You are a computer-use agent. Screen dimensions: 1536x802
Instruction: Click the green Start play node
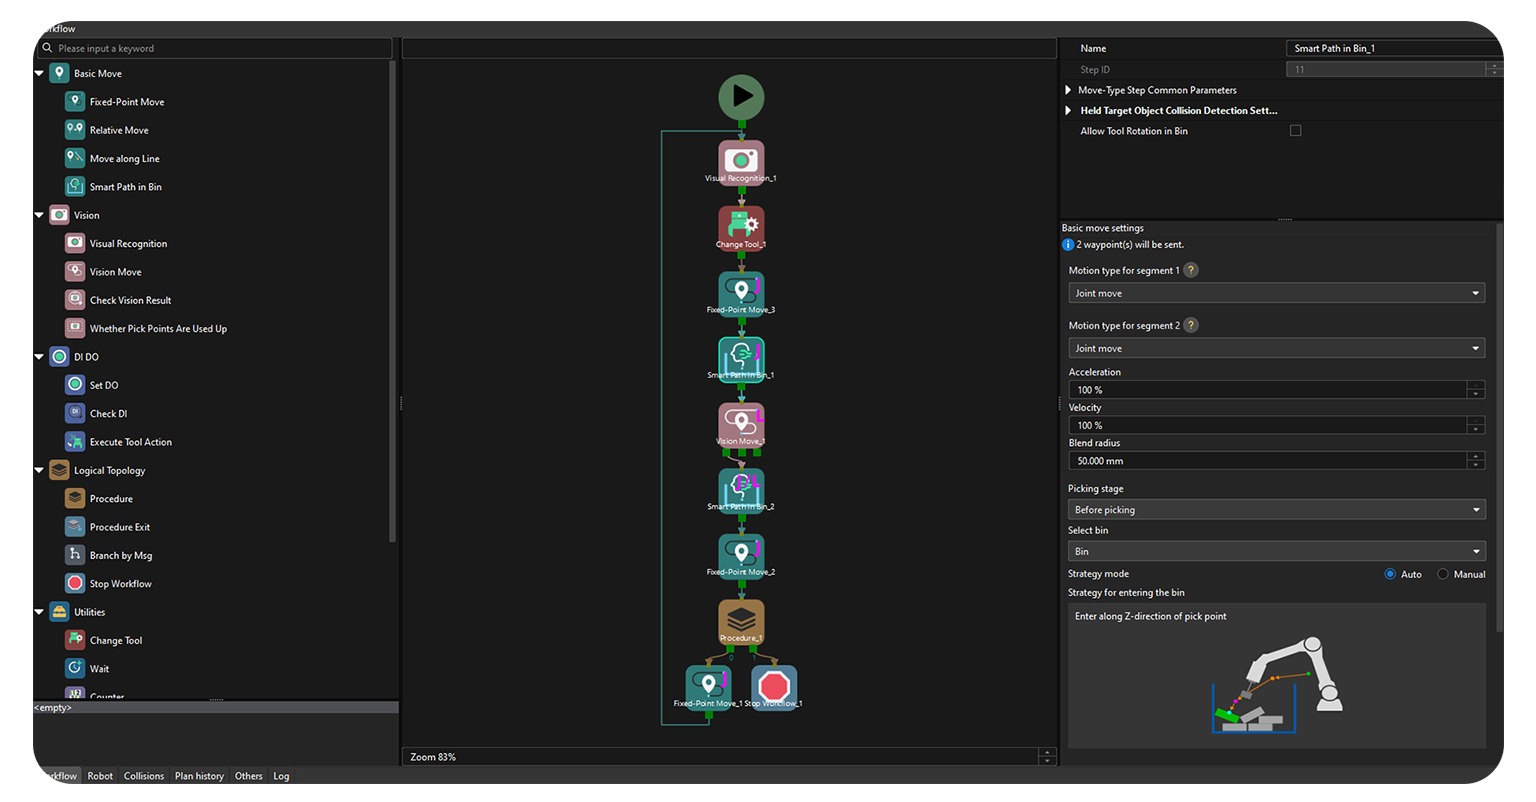[x=741, y=97]
